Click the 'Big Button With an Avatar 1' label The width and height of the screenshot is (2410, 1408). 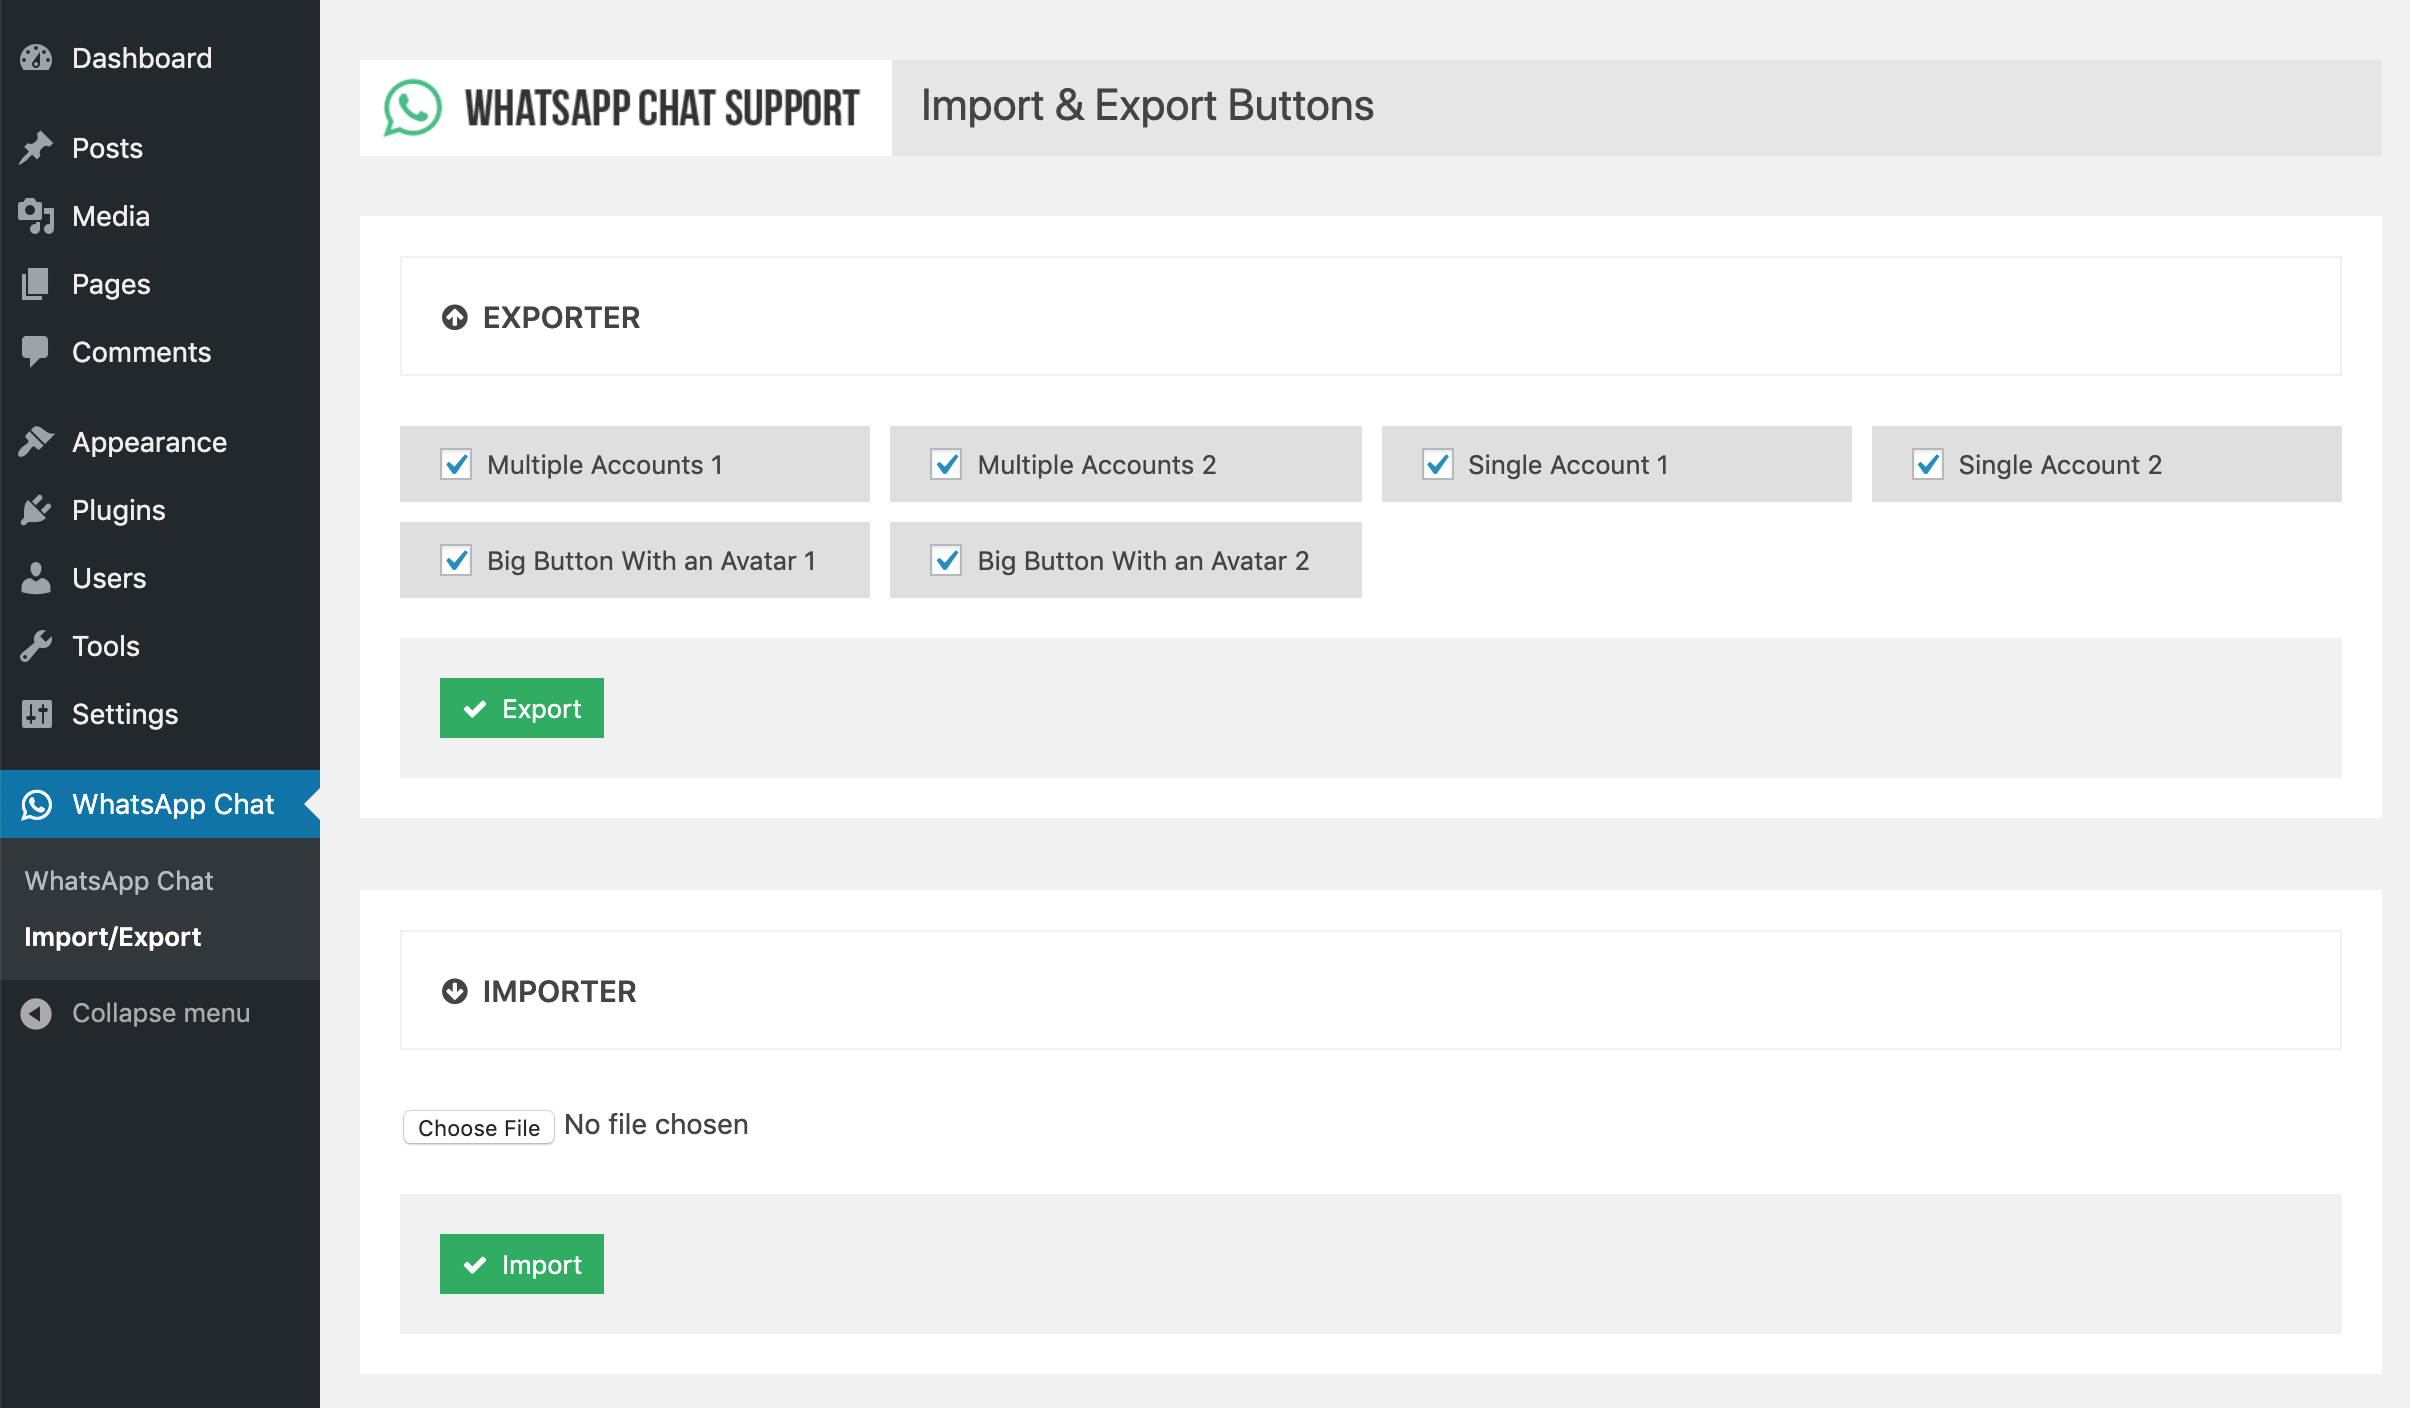651,561
